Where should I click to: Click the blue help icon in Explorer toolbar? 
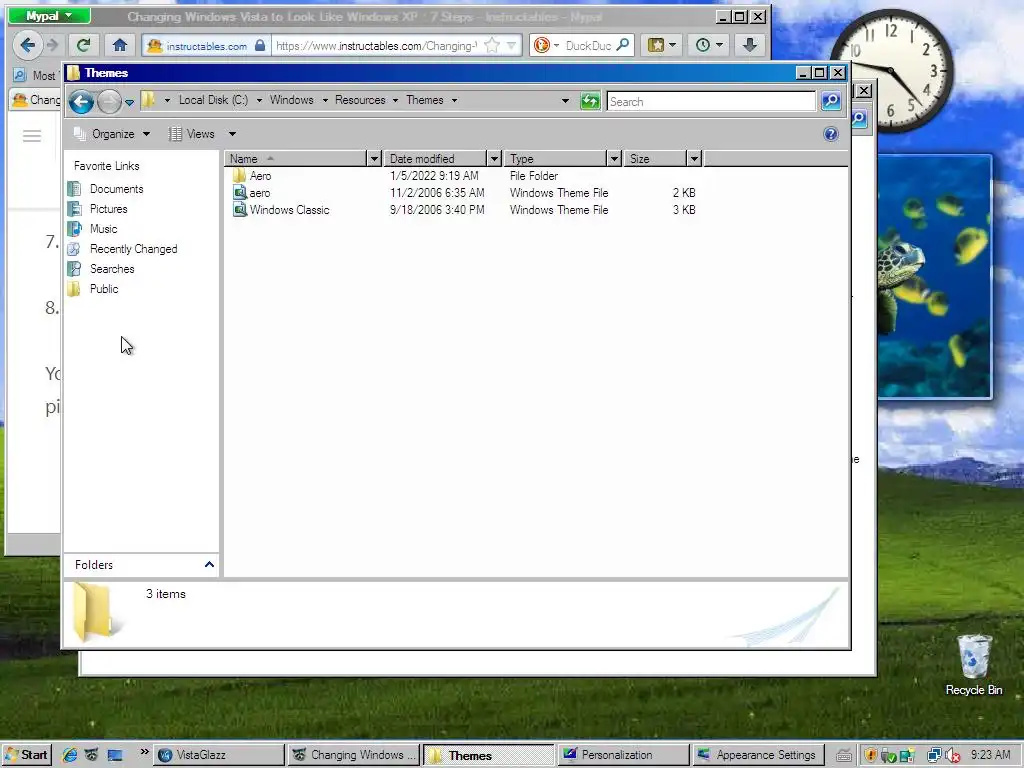[831, 134]
